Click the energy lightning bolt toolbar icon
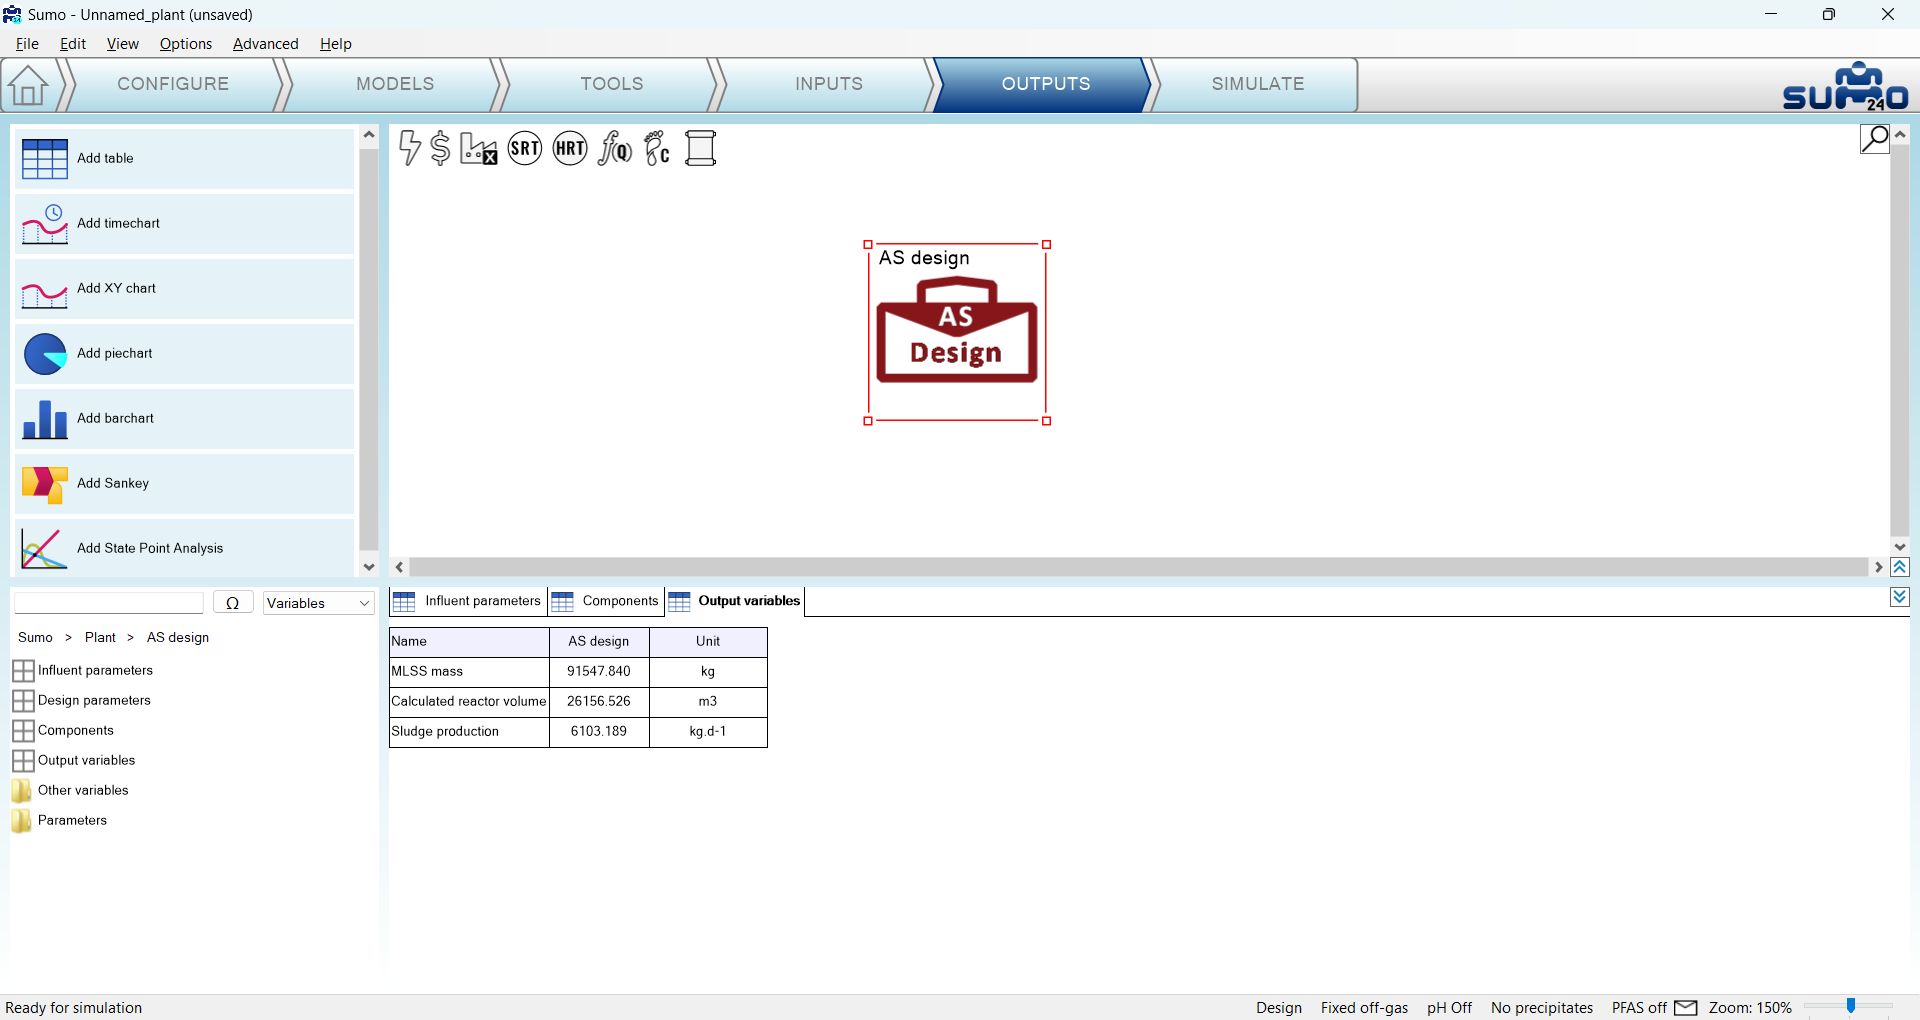1920x1020 pixels. (409, 148)
